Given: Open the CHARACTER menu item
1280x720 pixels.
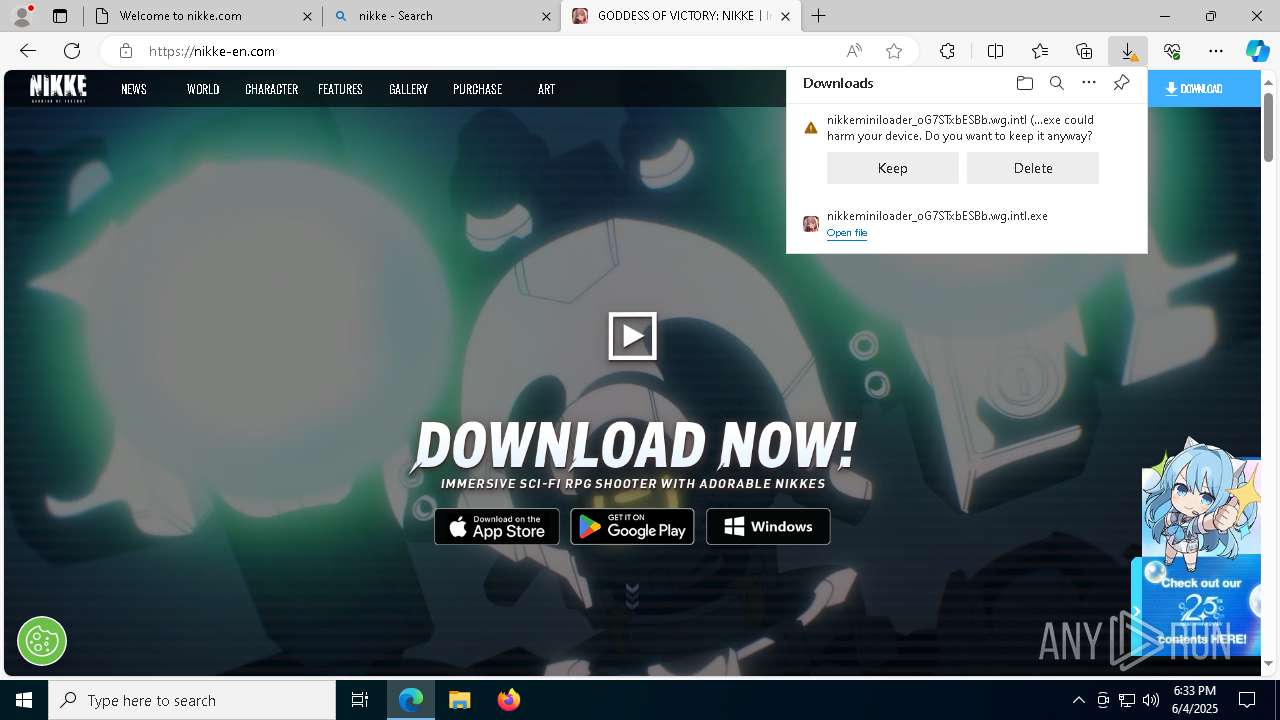Looking at the screenshot, I should [272, 89].
